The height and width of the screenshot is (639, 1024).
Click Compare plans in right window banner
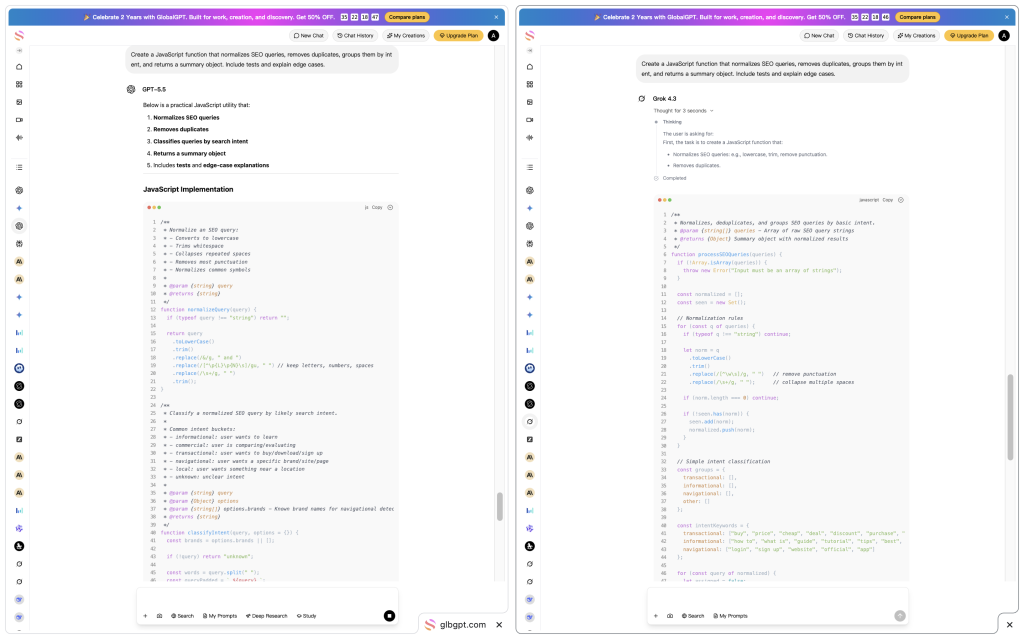918,17
